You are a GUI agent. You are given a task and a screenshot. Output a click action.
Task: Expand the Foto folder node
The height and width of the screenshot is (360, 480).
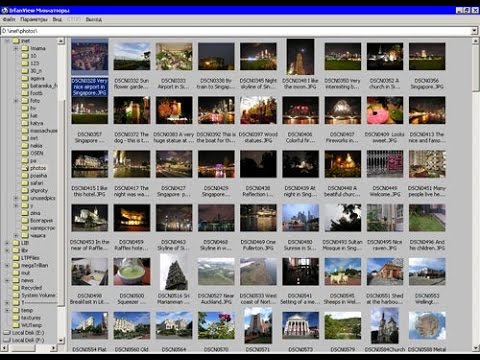pyautogui.click(x=16, y=100)
